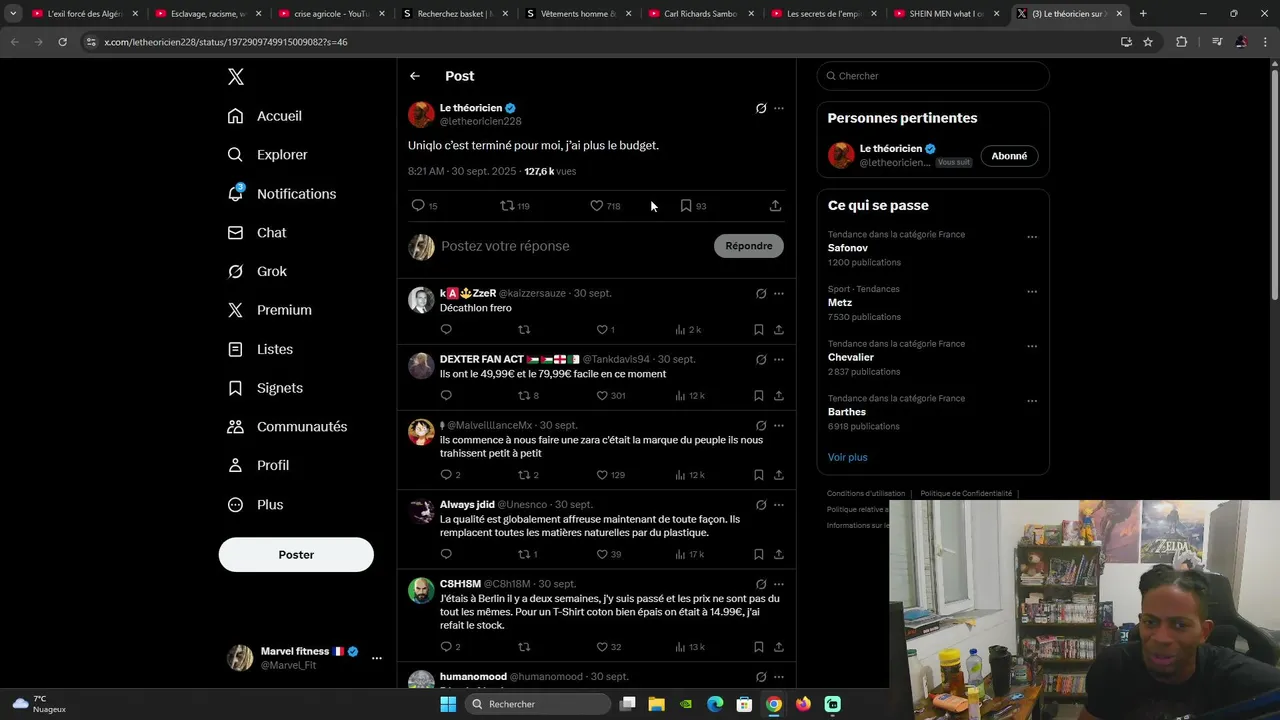Screen dimensions: 1280x720
Task: Open the Safonov trend
Action: point(848,248)
